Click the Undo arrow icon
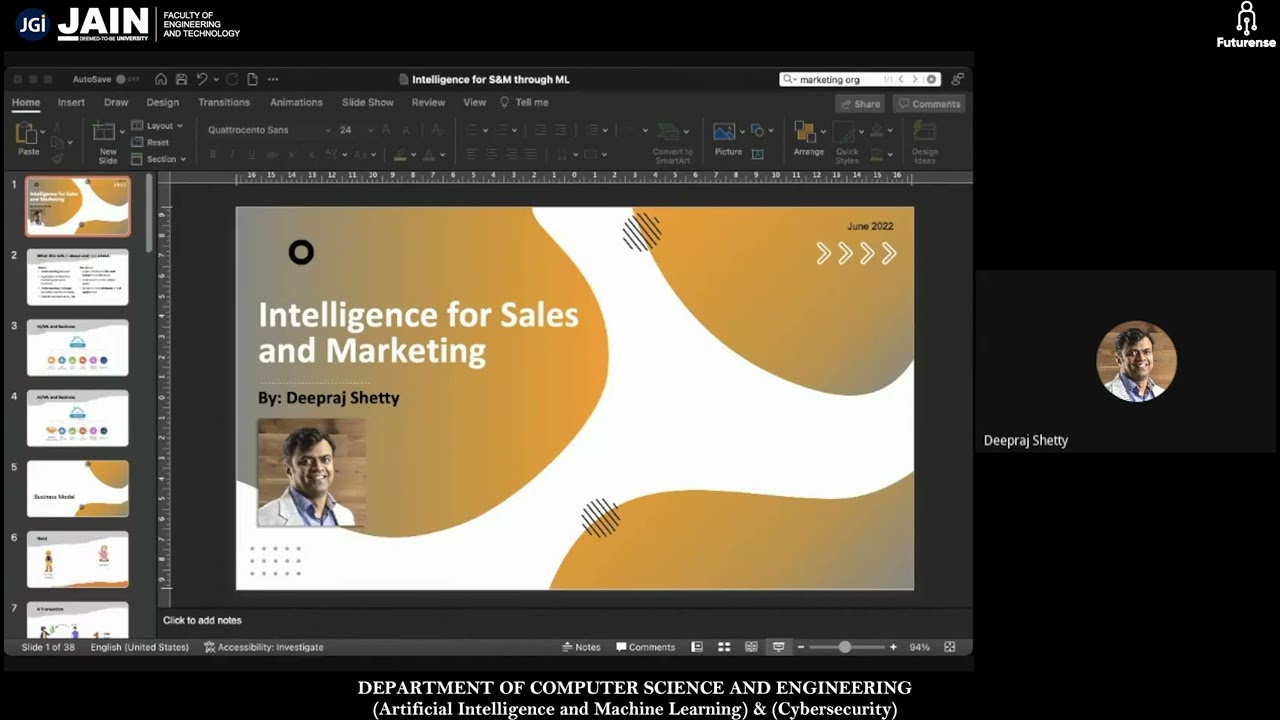Screen dimensions: 1280x720 click(202, 79)
